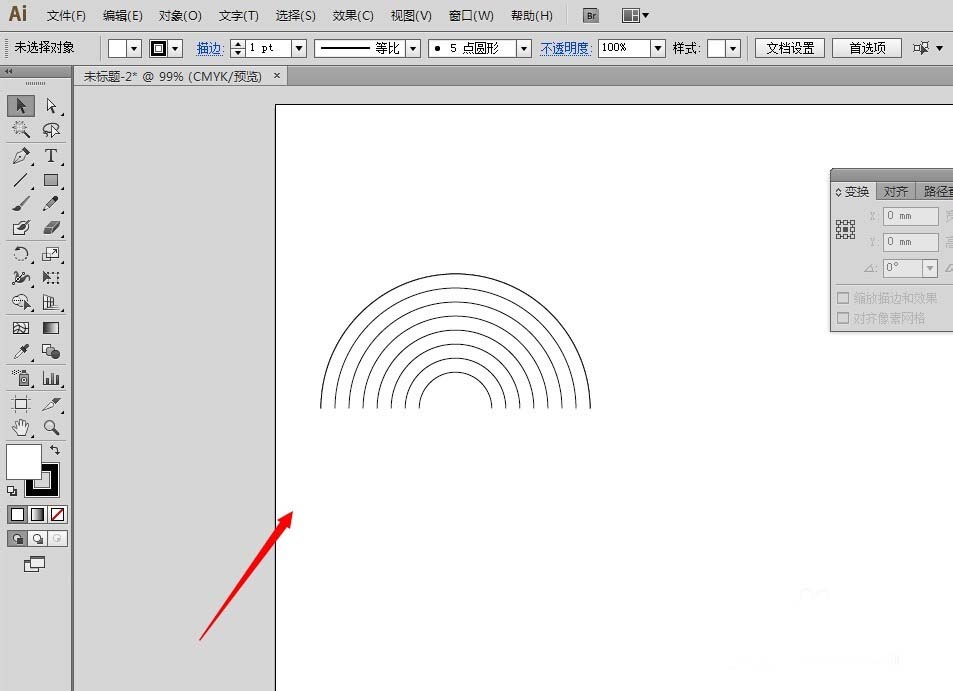Open Adobe Bridge via Br icon
This screenshot has width=953, height=691.
pos(591,16)
